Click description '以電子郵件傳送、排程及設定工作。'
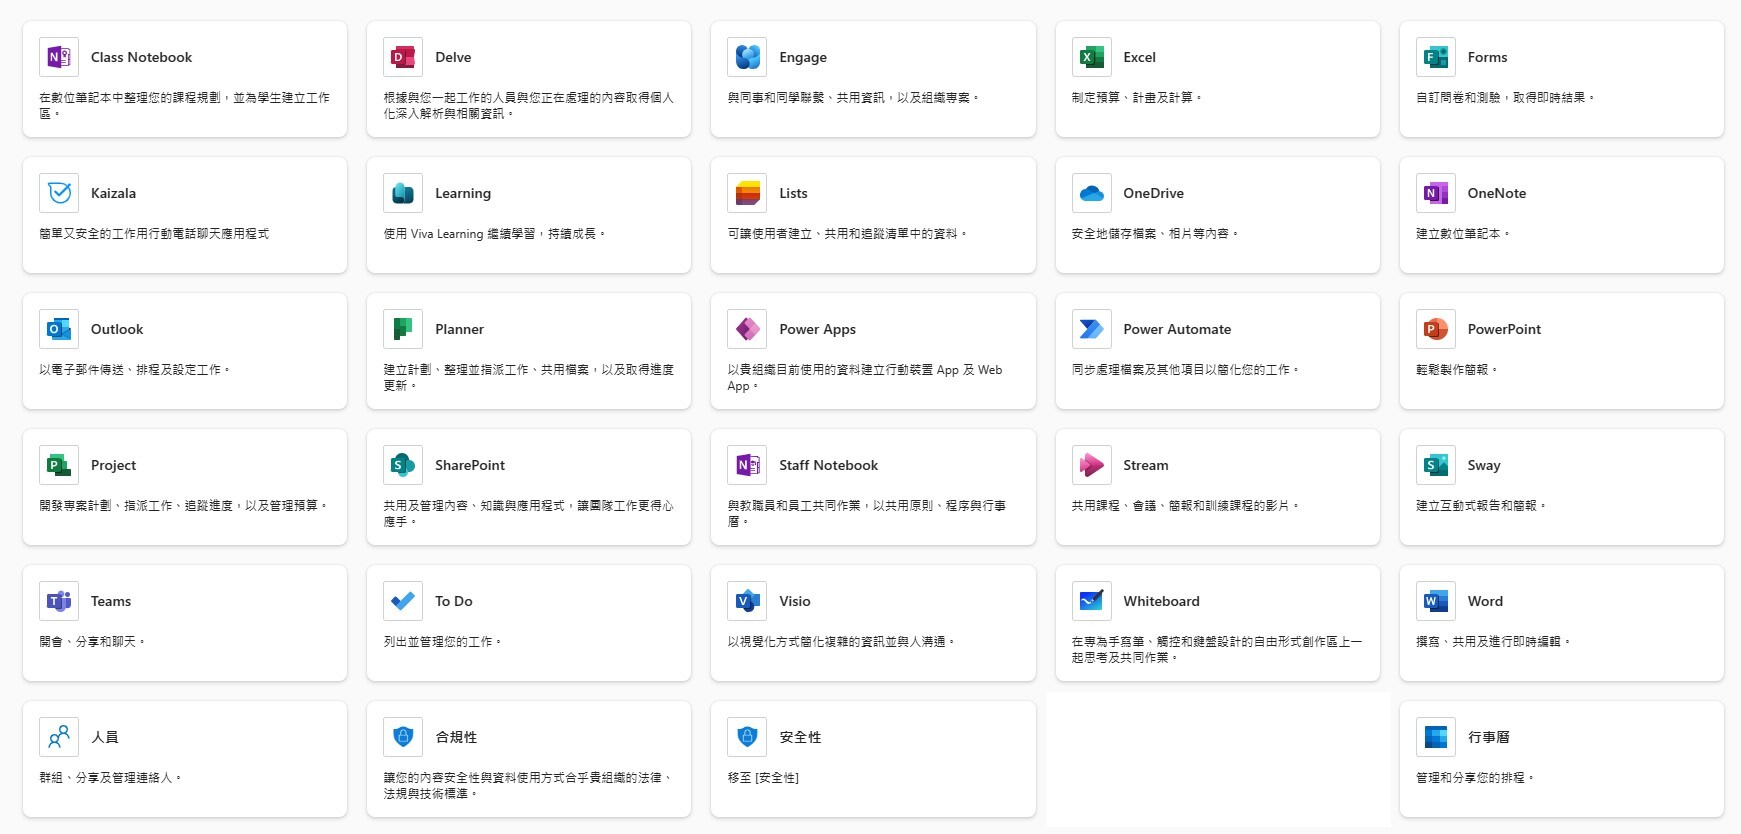The height and width of the screenshot is (834, 1741). point(135,370)
